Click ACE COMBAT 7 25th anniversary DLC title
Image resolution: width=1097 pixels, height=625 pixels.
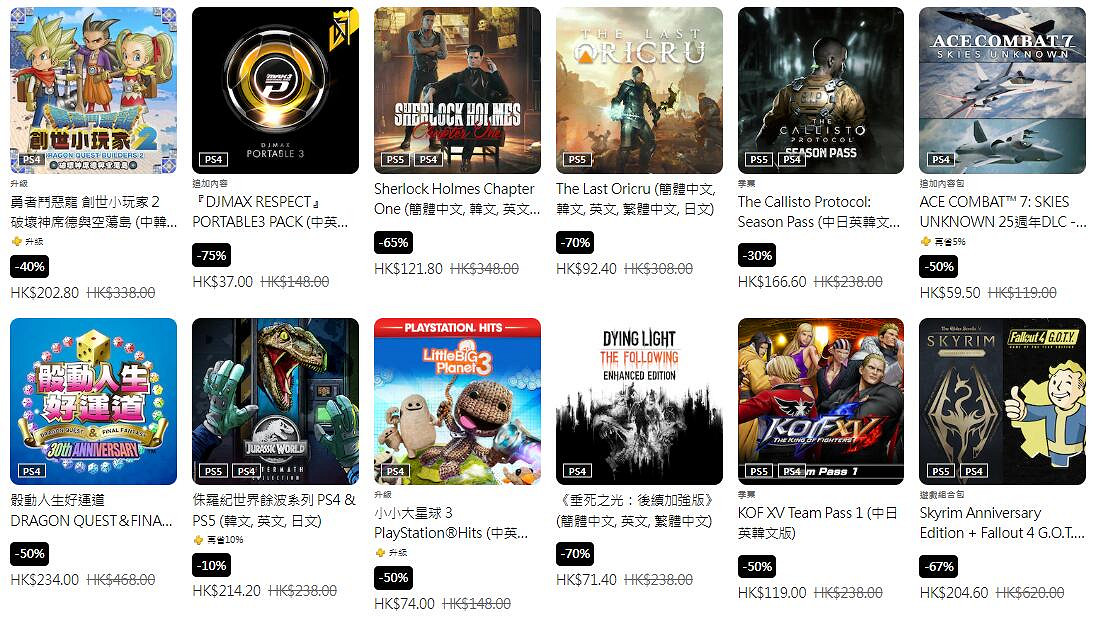click(x=1002, y=211)
